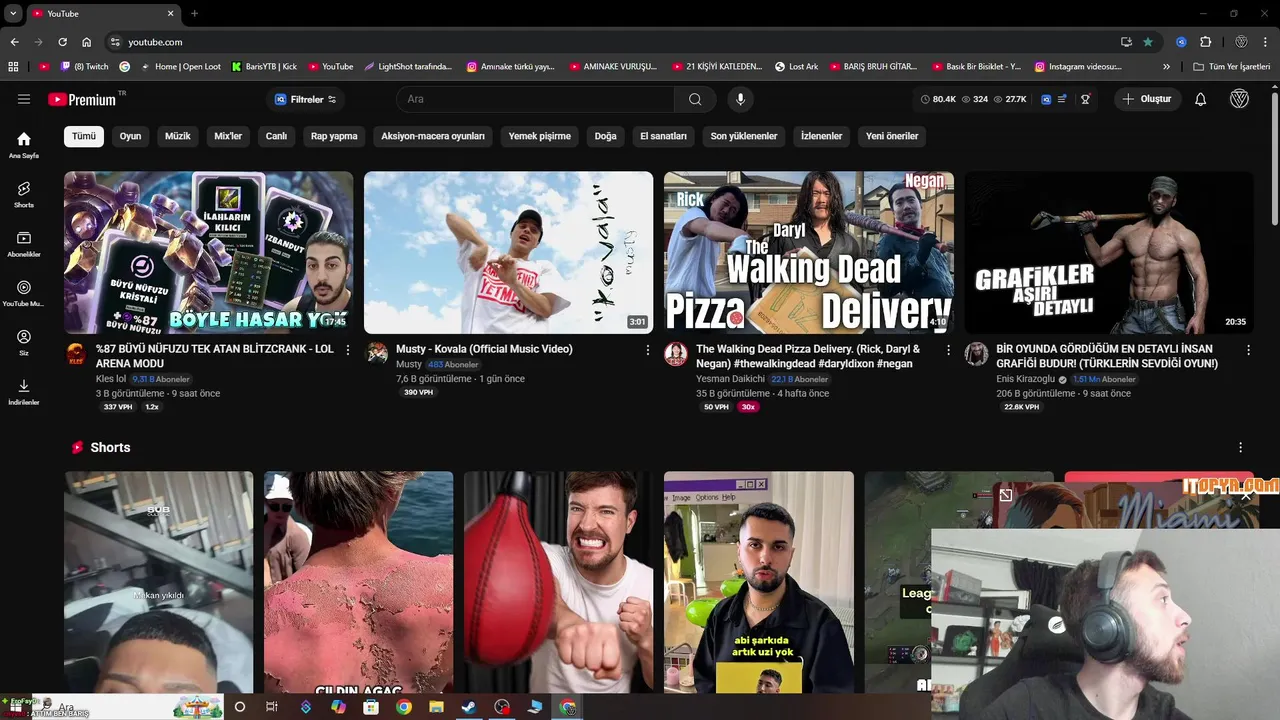1280x720 pixels.
Task: Open more options for the Blitzcrank video
Action: pyautogui.click(x=348, y=350)
